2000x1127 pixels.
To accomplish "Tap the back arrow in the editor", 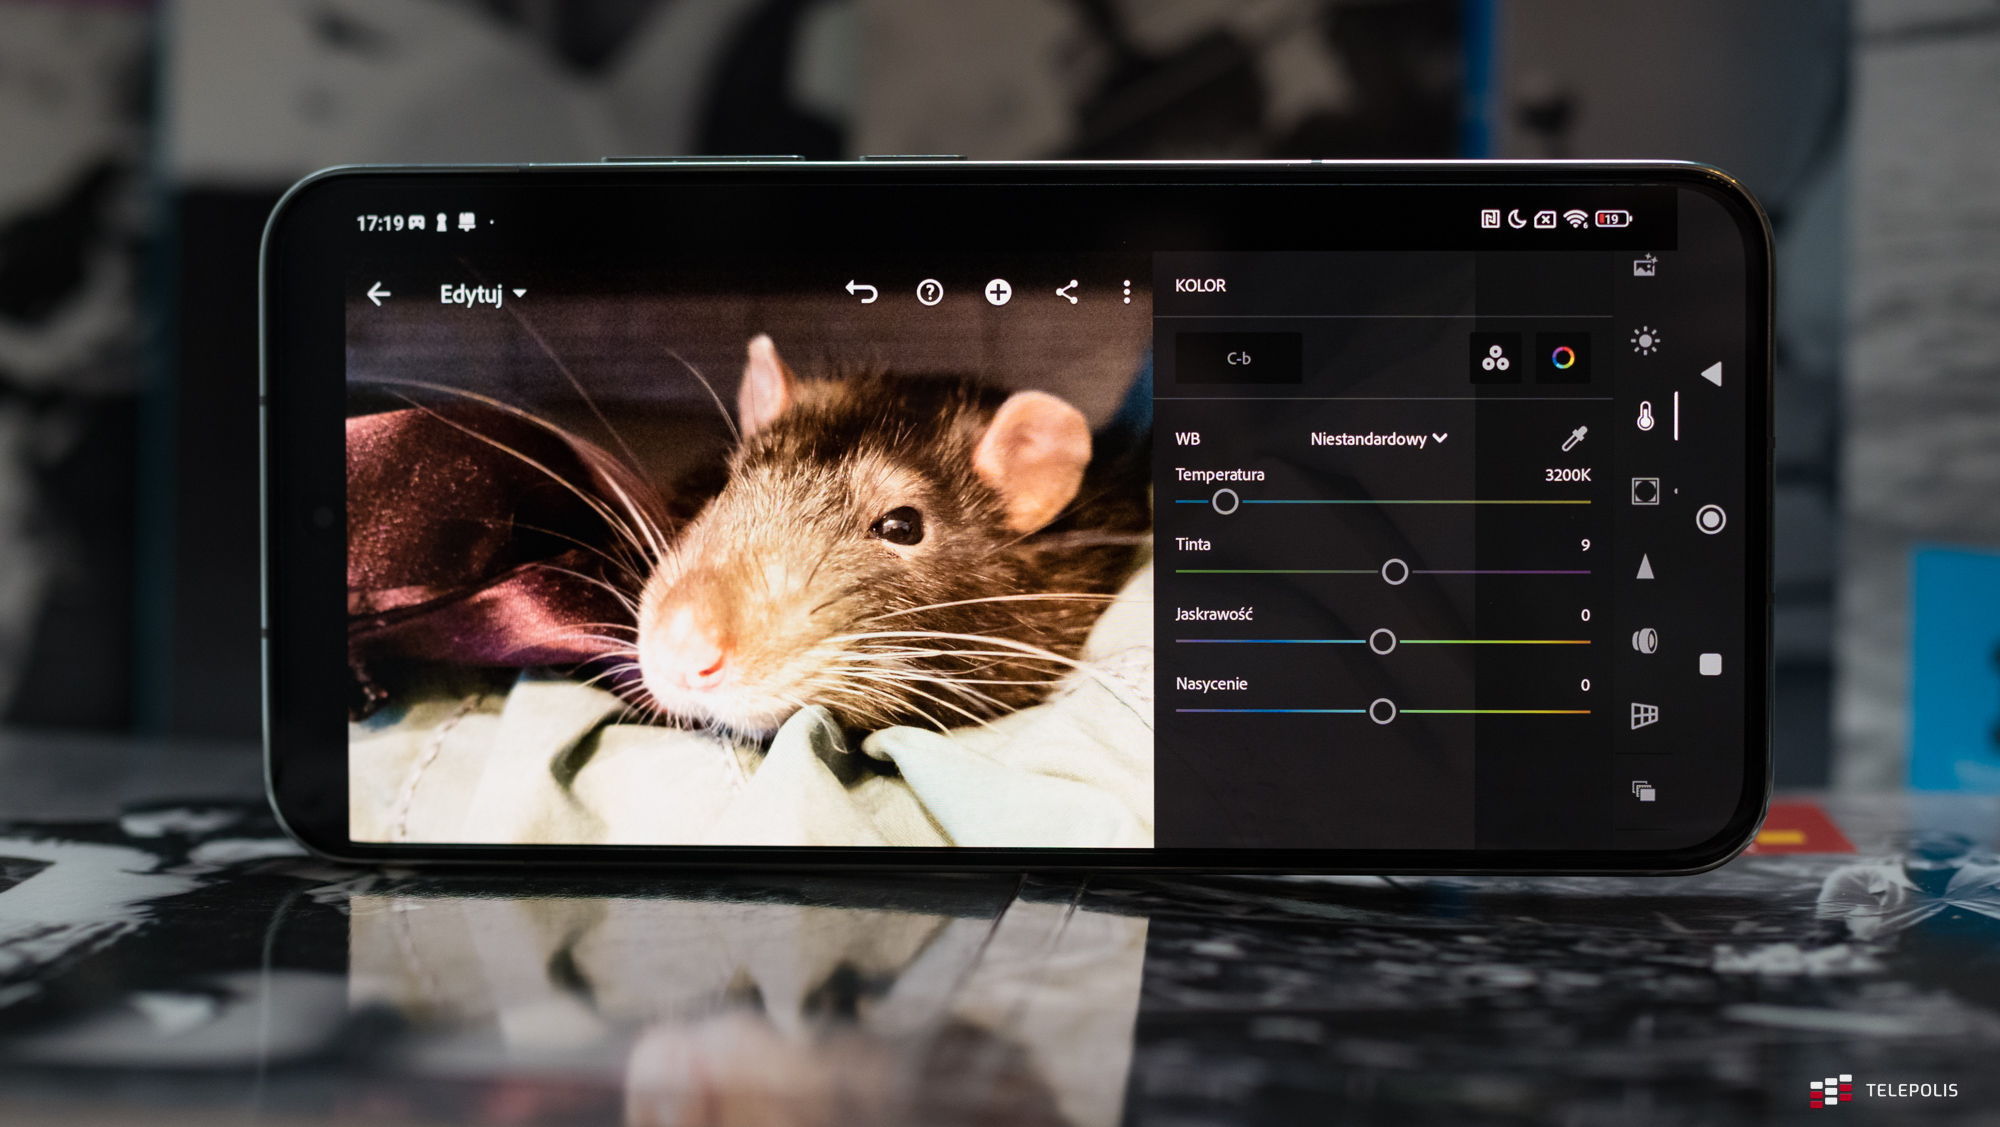I will 379,294.
